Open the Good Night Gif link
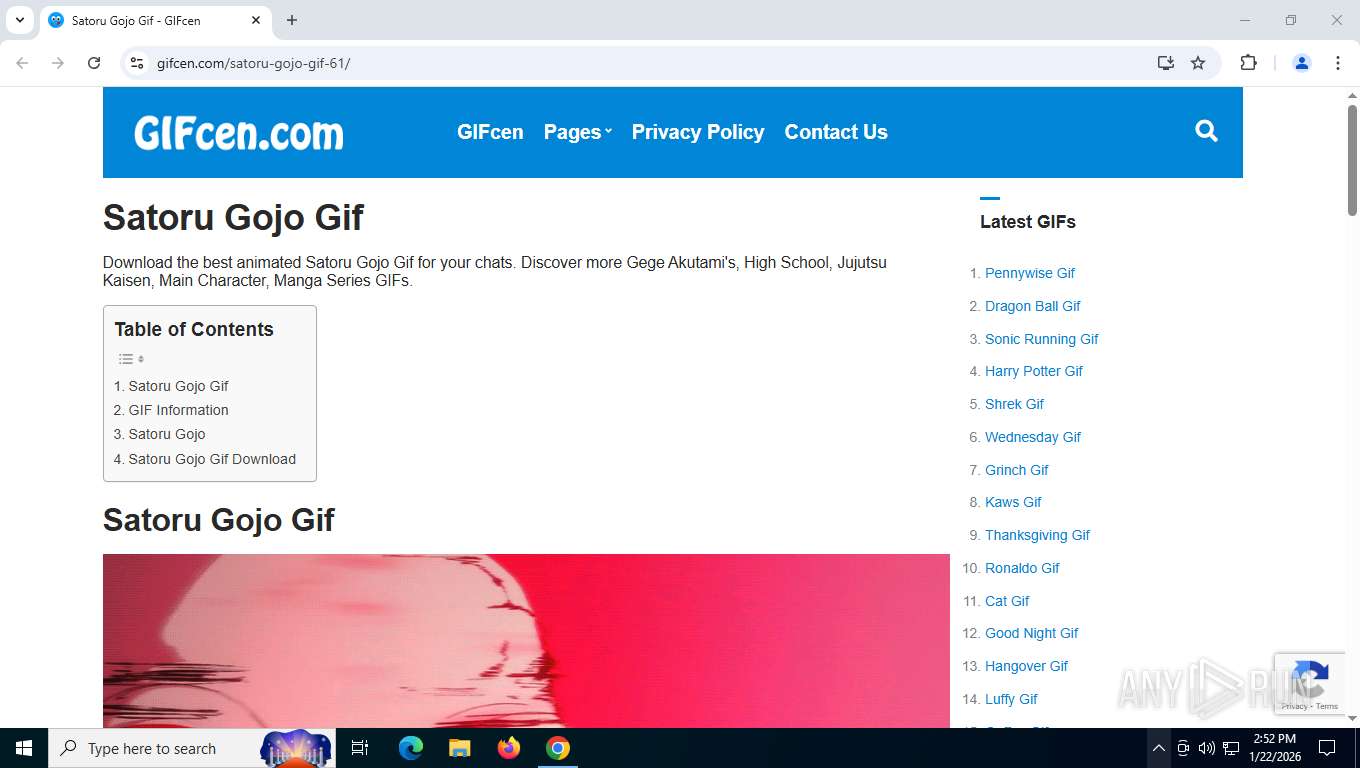Screen dimensions: 1360x768 click(x=1032, y=633)
